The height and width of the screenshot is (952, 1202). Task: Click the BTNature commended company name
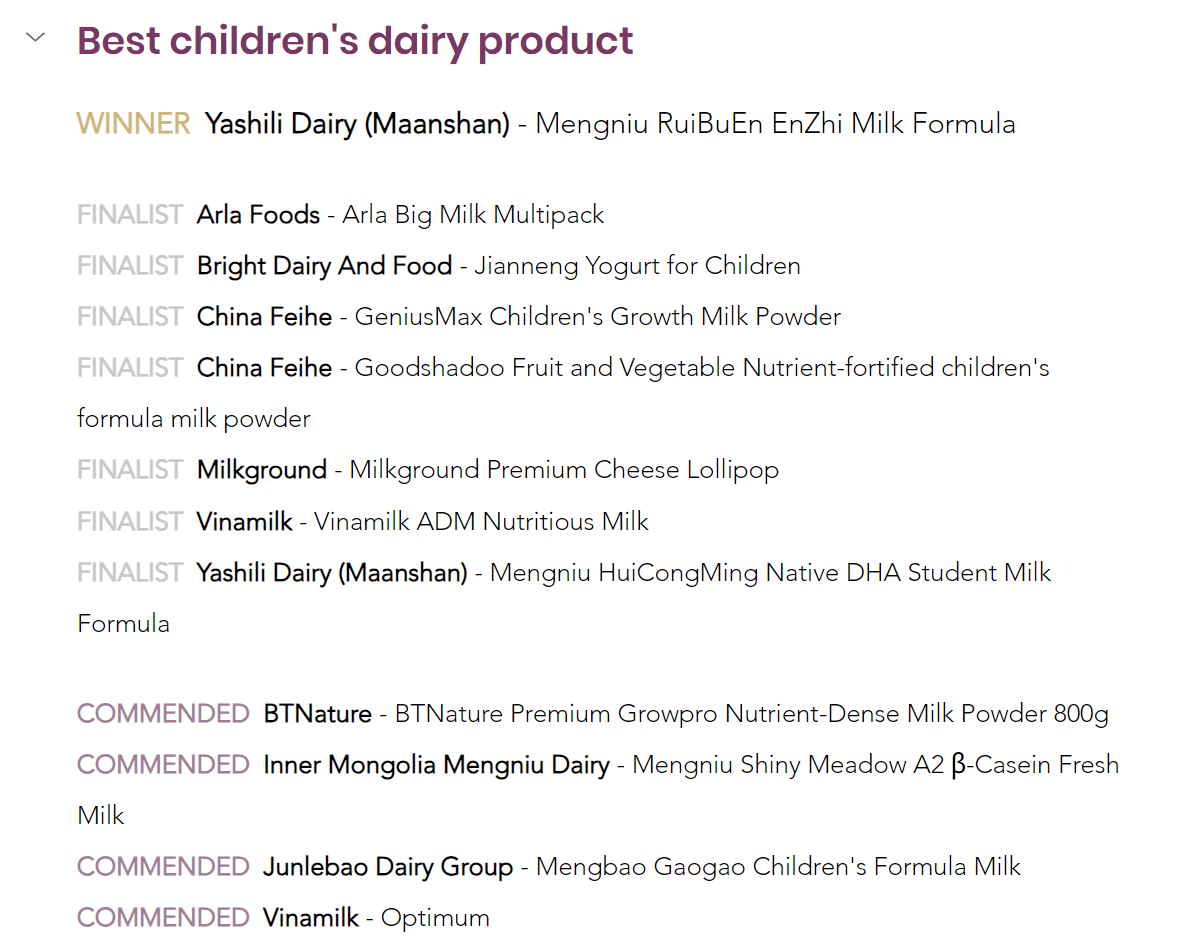pos(317,714)
